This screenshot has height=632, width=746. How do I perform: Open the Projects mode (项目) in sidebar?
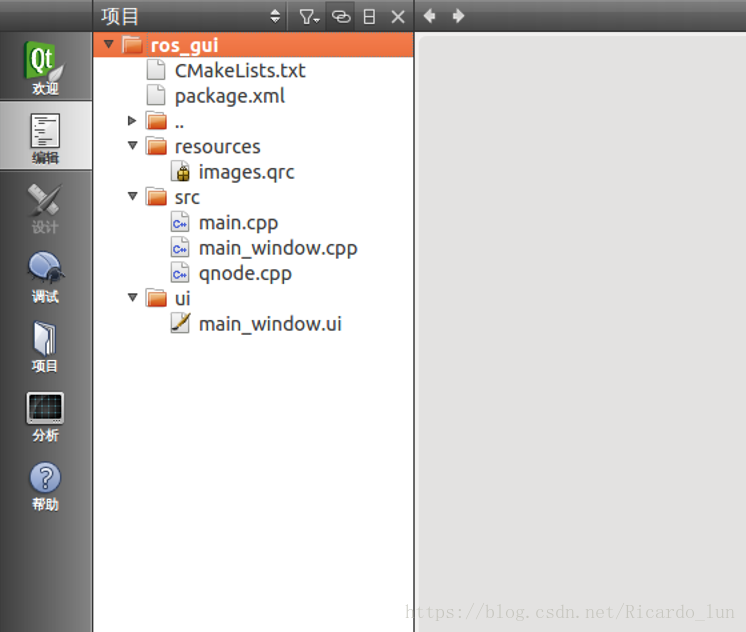(46, 346)
